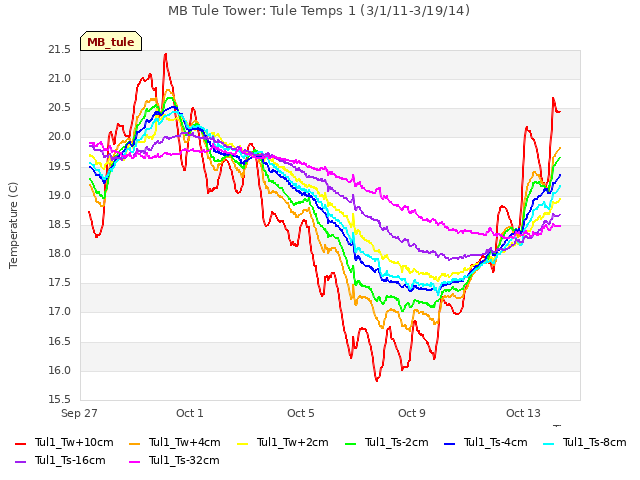Viewport: 640px width, 480px height.
Task: Click the 19.5 y-axis tick label
Action: coord(59,166)
